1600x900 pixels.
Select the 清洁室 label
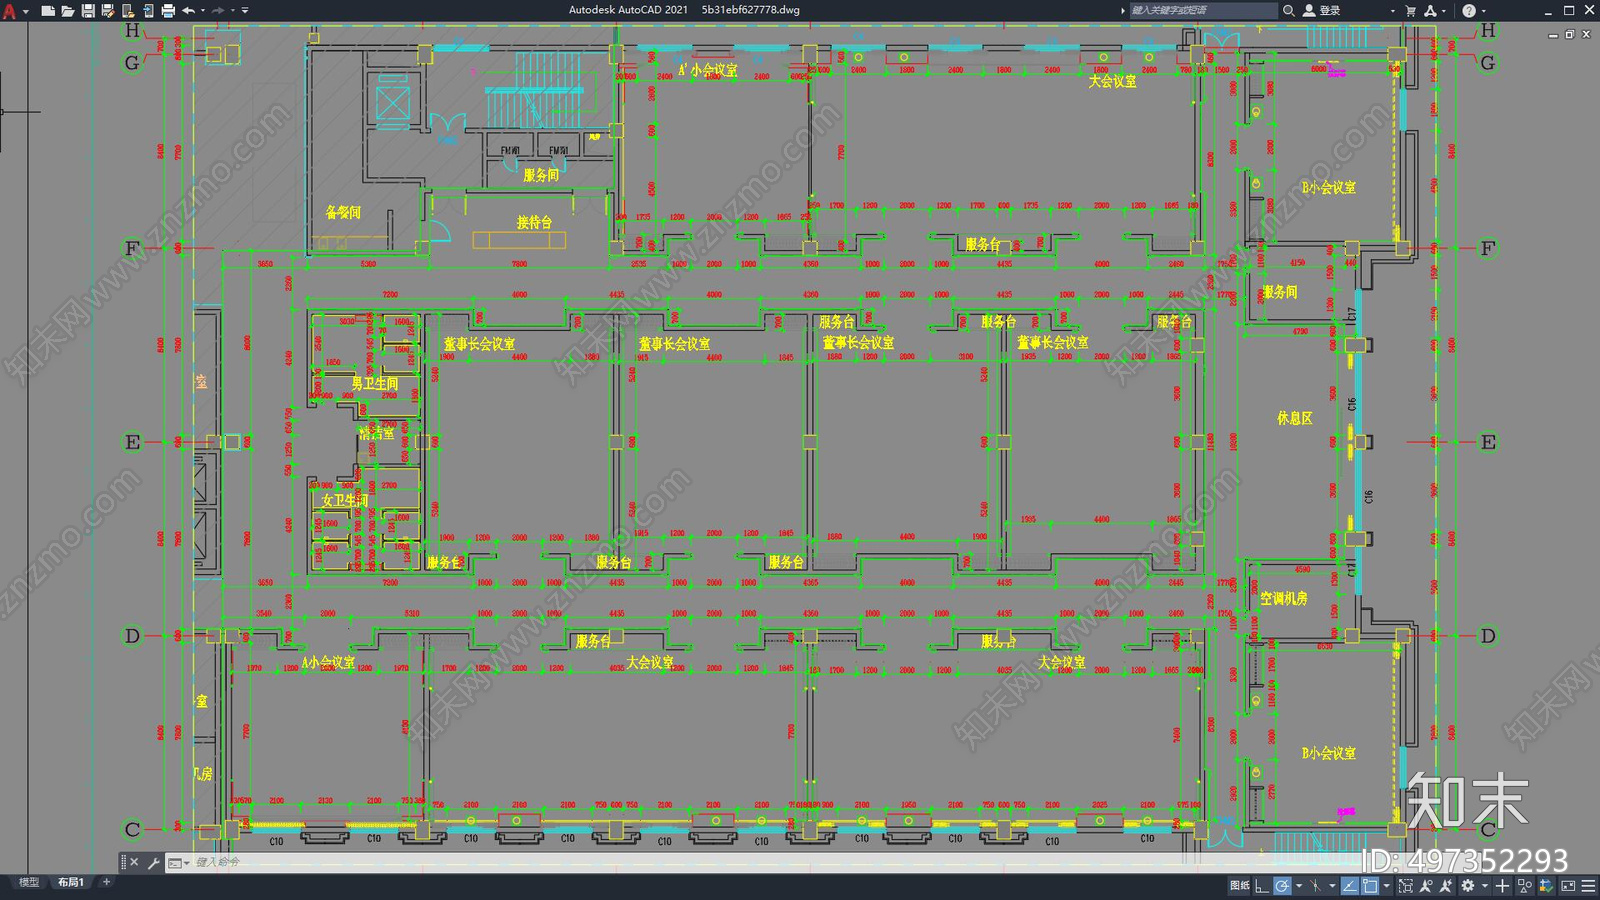click(377, 433)
